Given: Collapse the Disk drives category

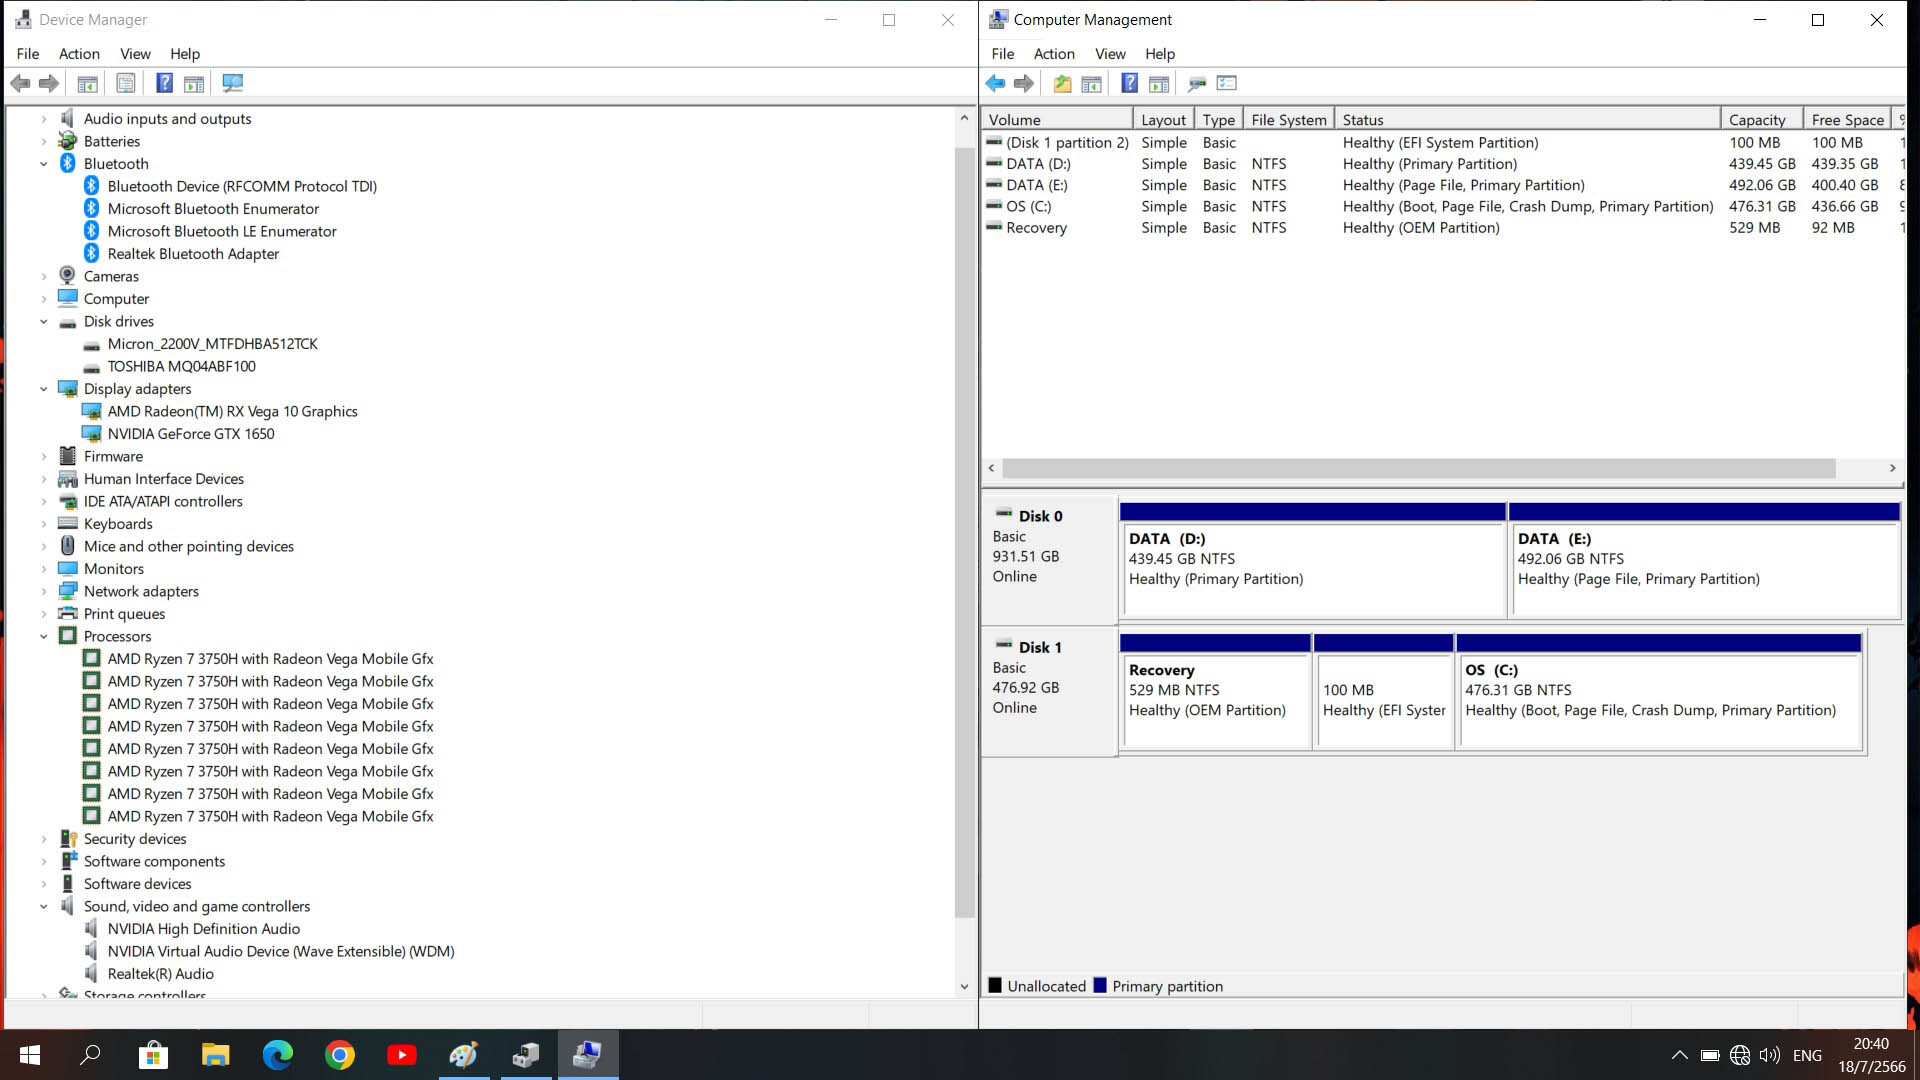Looking at the screenshot, I should 43,322.
